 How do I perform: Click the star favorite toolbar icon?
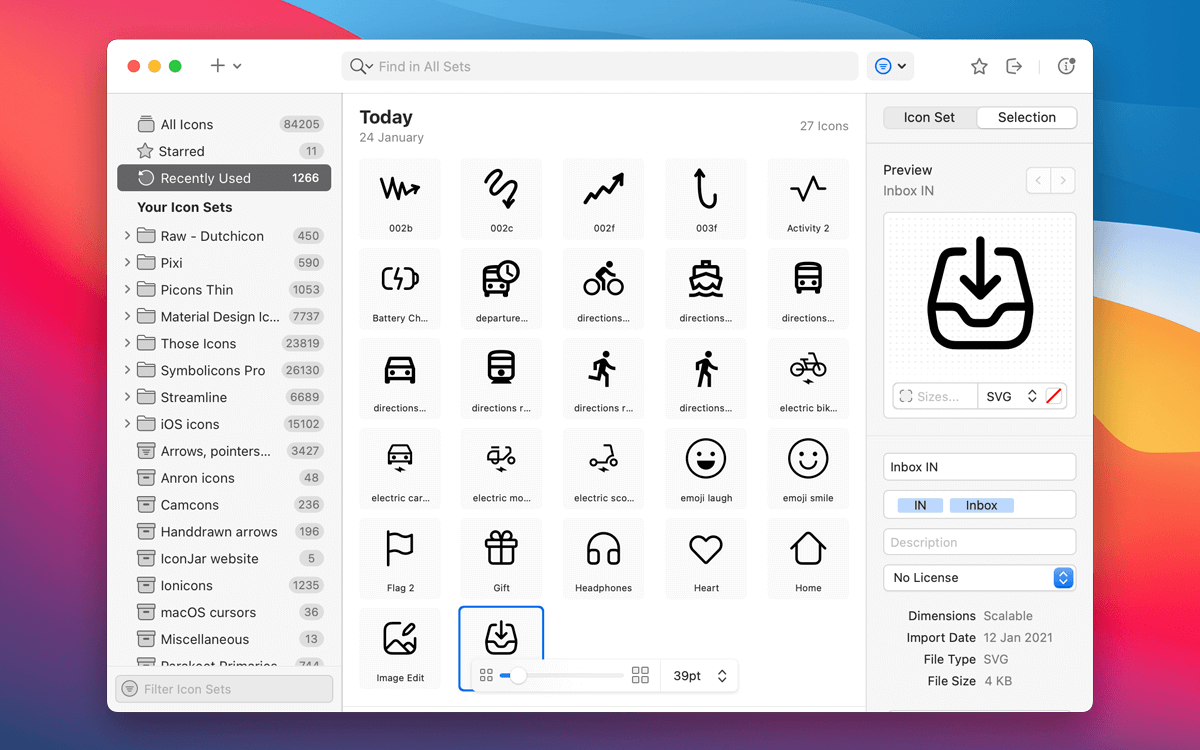tap(979, 66)
